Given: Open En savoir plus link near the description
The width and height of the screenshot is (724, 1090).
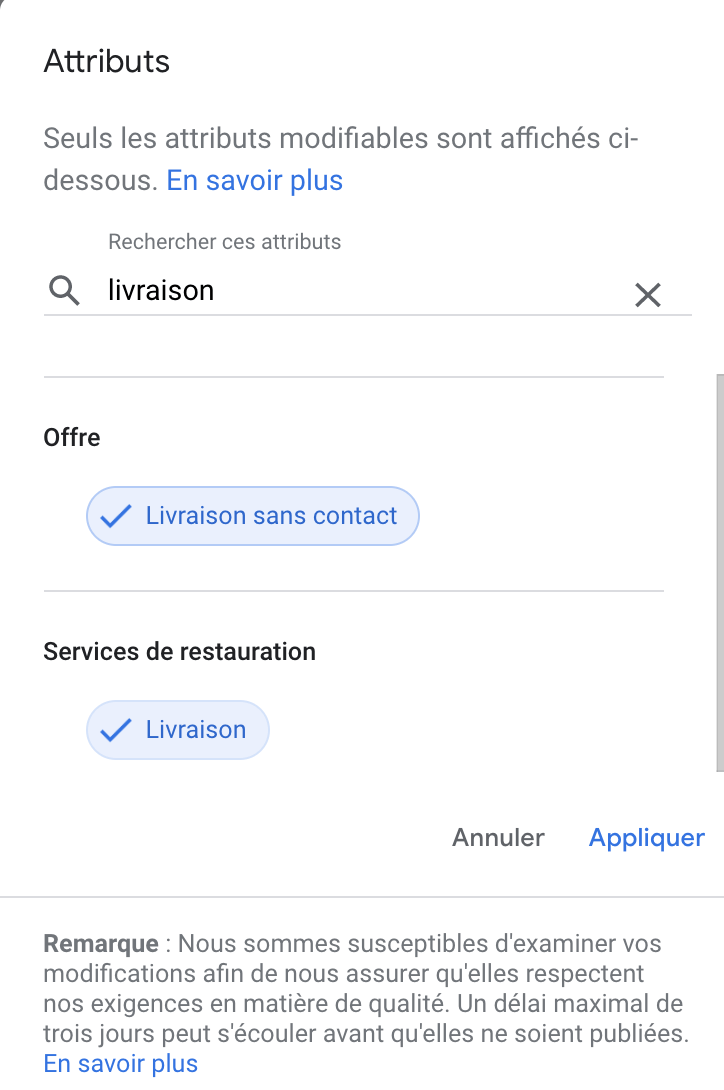Looking at the screenshot, I should tap(255, 181).
